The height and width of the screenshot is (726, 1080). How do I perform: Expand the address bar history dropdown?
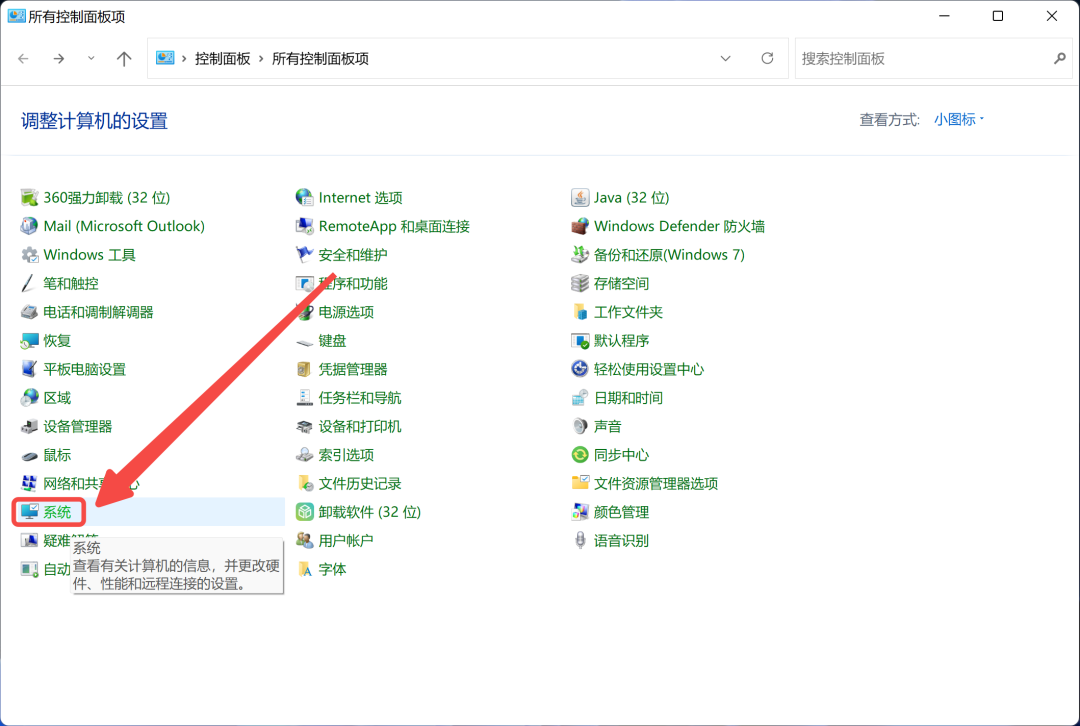click(x=725, y=59)
